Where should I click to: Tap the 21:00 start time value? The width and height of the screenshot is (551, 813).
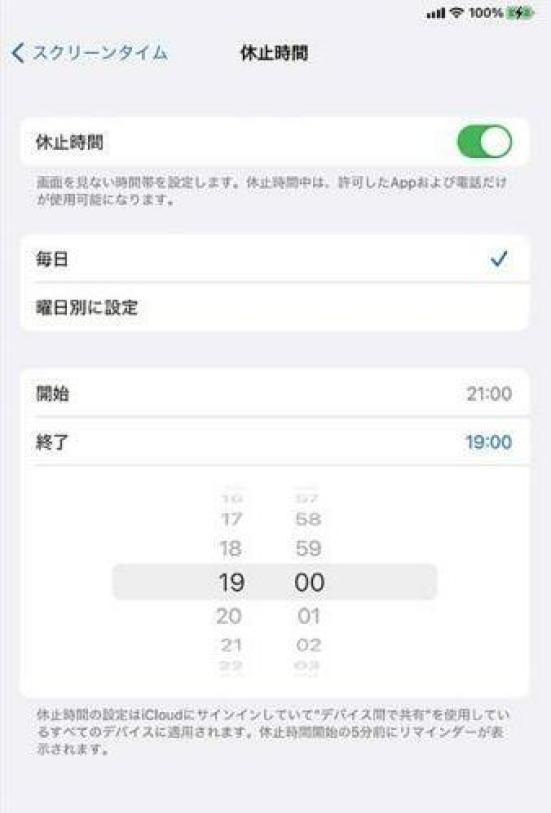[489, 394]
